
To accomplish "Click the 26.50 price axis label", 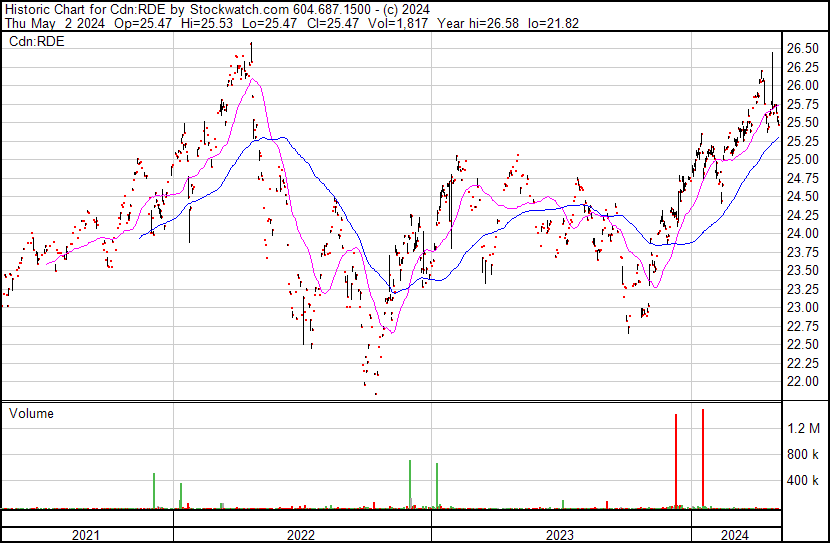I will [803, 48].
